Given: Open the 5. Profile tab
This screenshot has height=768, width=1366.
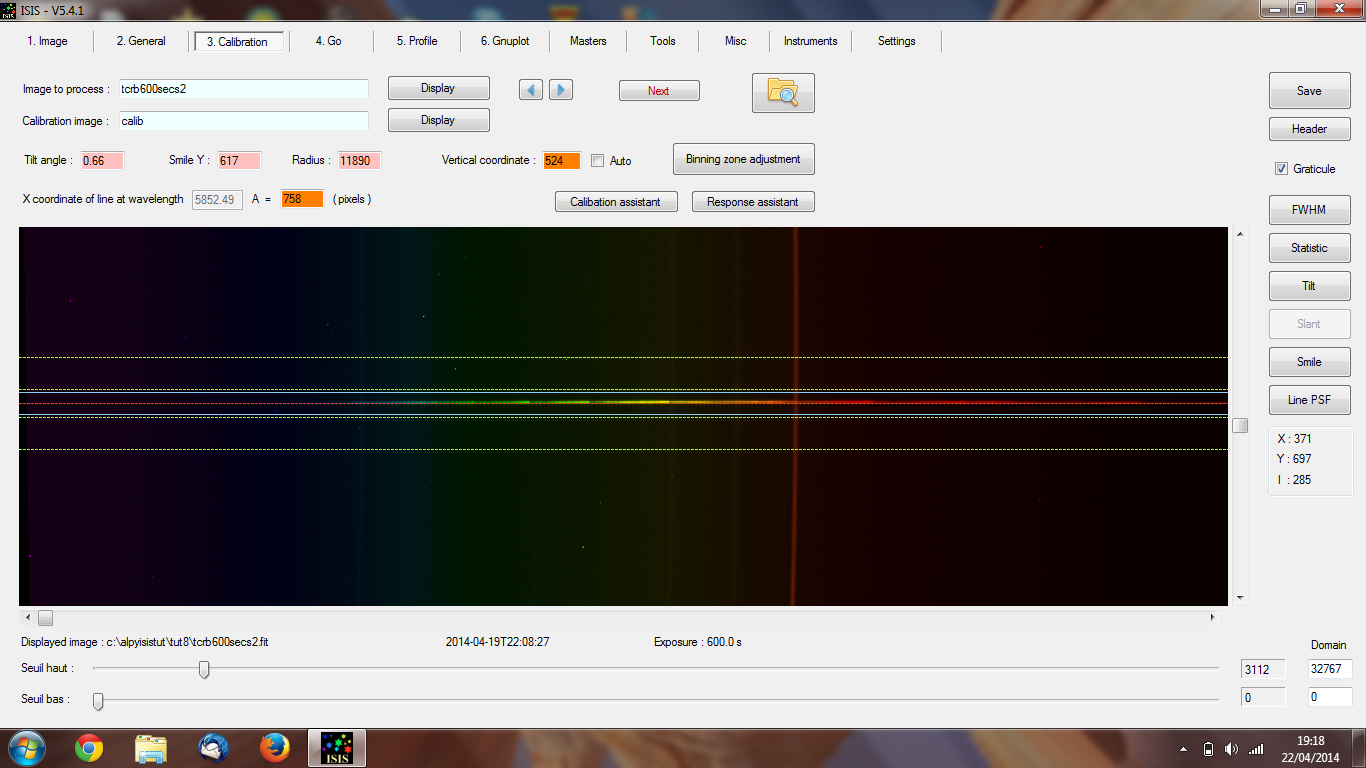Looking at the screenshot, I should coord(417,41).
